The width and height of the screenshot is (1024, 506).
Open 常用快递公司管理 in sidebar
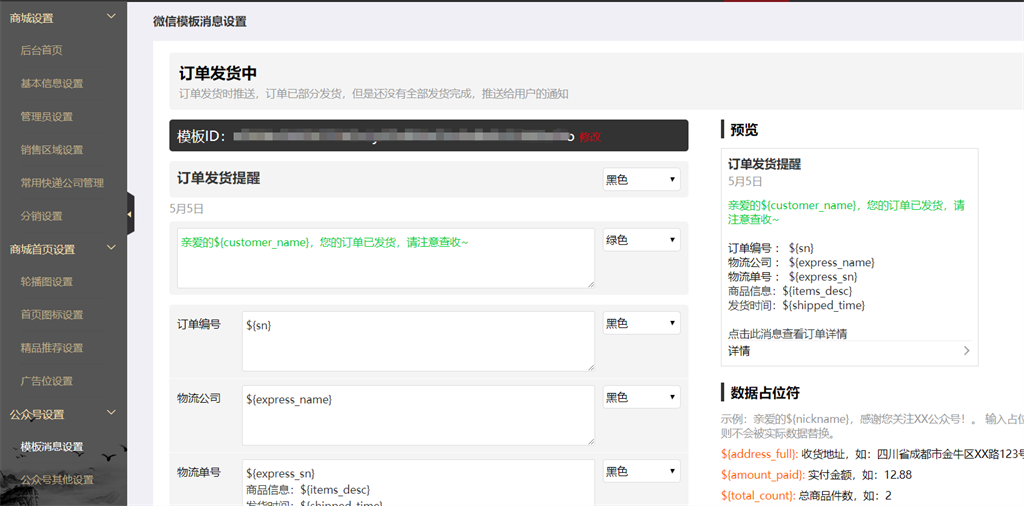click(62, 183)
